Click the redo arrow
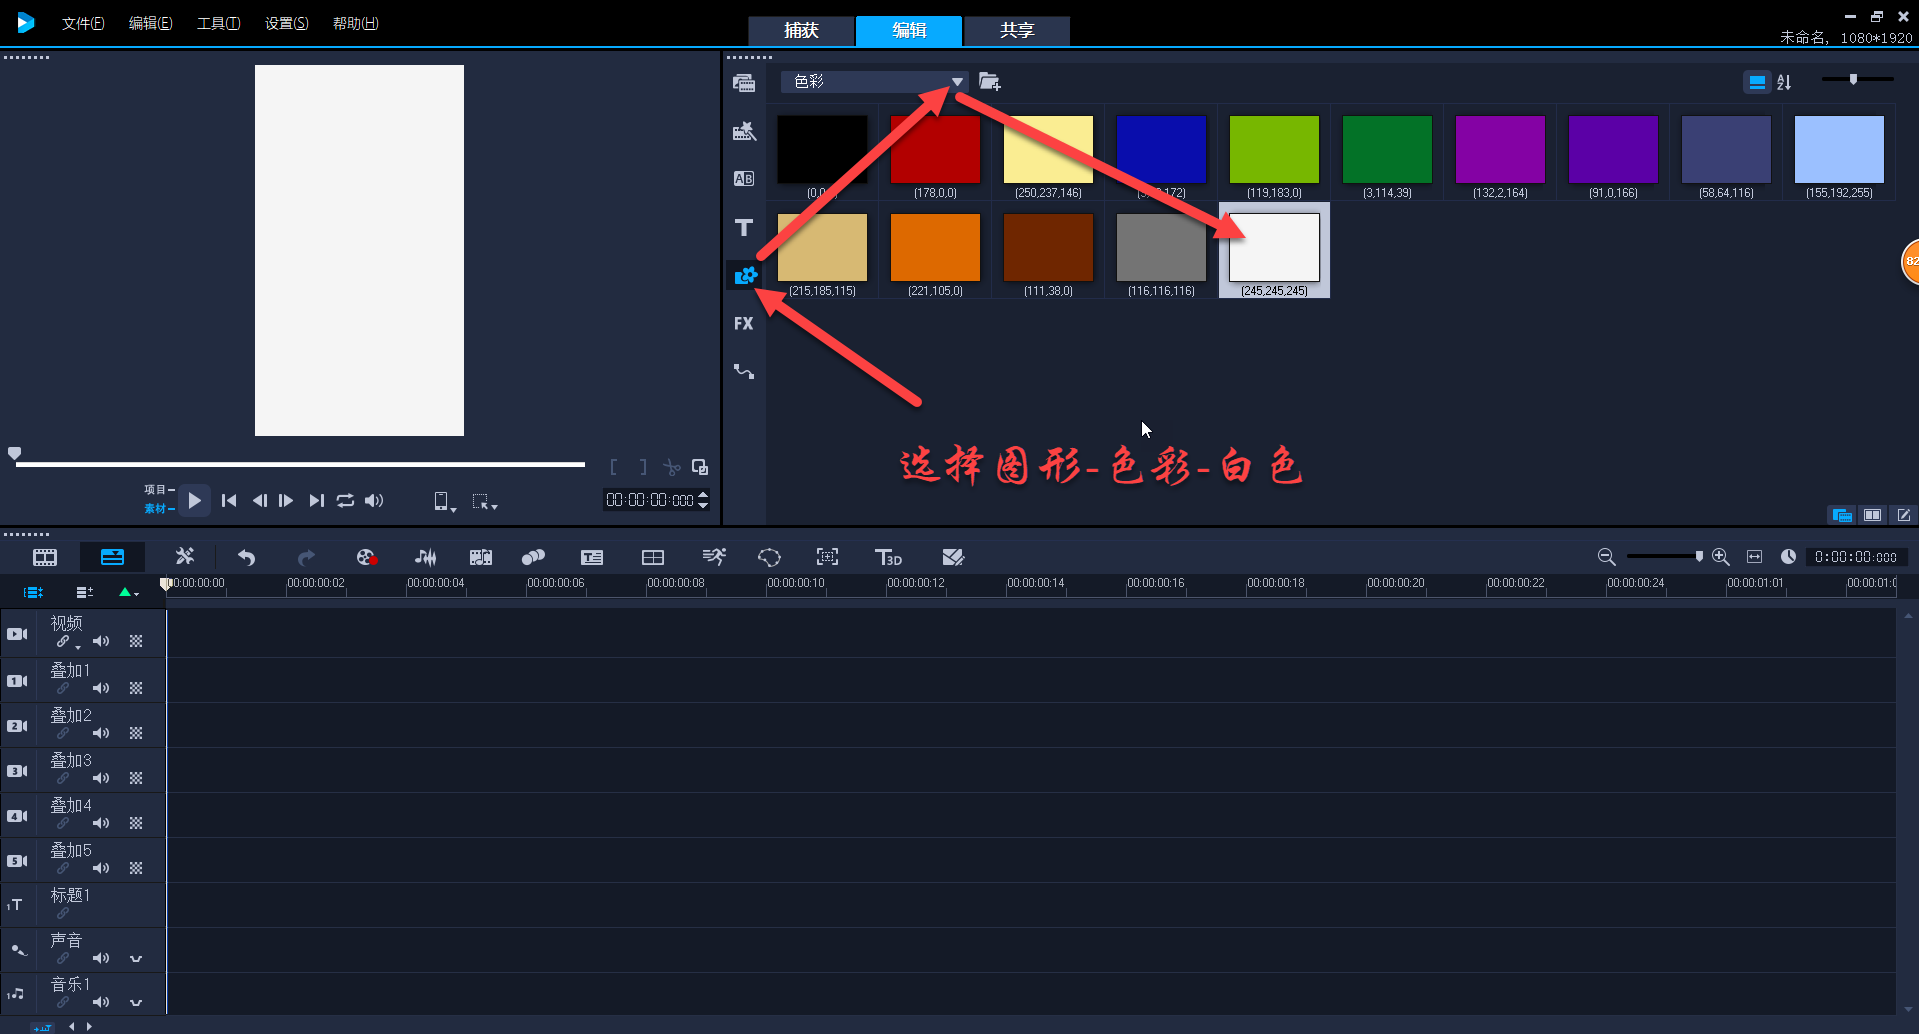 click(x=306, y=557)
